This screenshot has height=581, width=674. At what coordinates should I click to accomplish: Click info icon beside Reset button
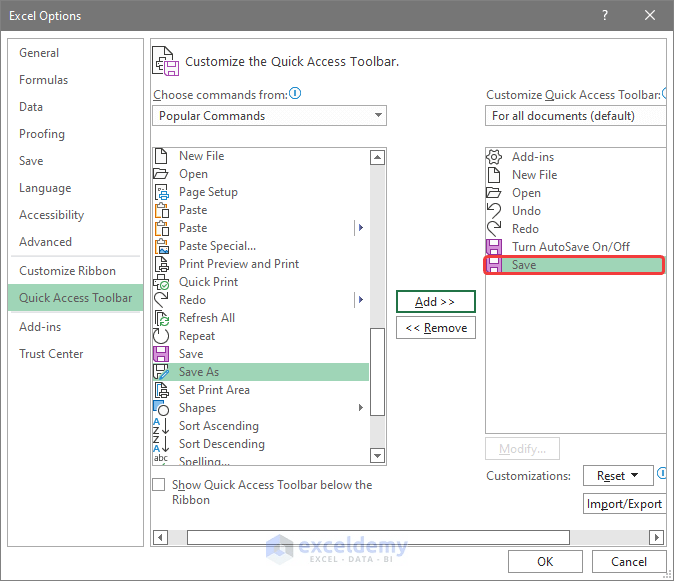[662, 474]
